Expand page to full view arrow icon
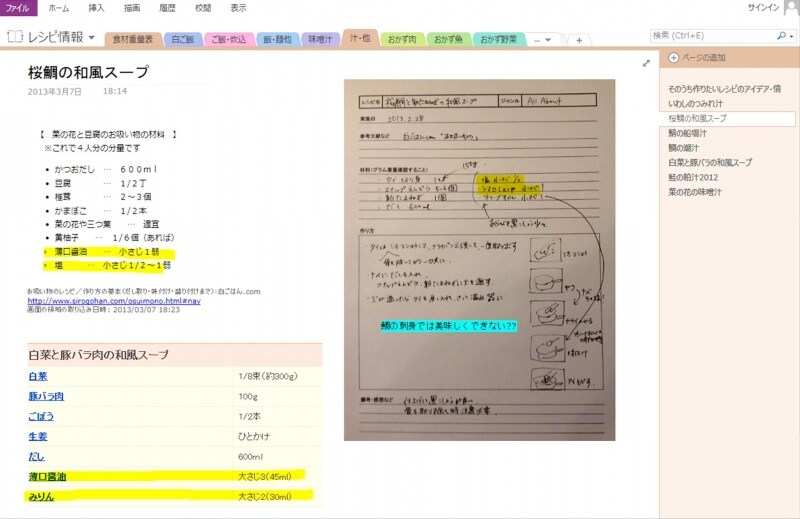This screenshot has height=519, width=800. 646,63
